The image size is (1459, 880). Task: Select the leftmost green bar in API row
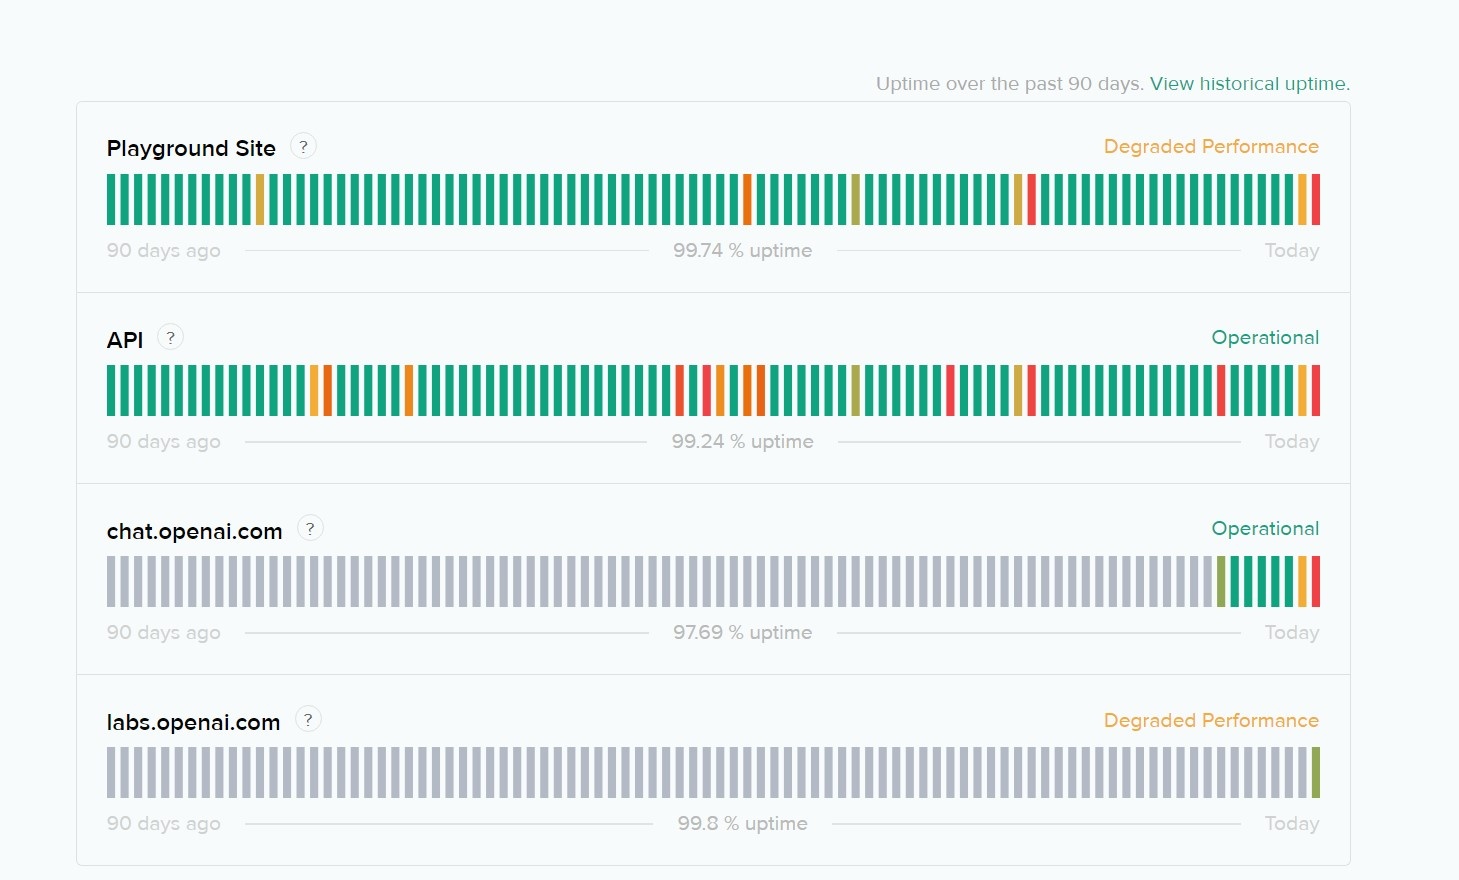[111, 390]
